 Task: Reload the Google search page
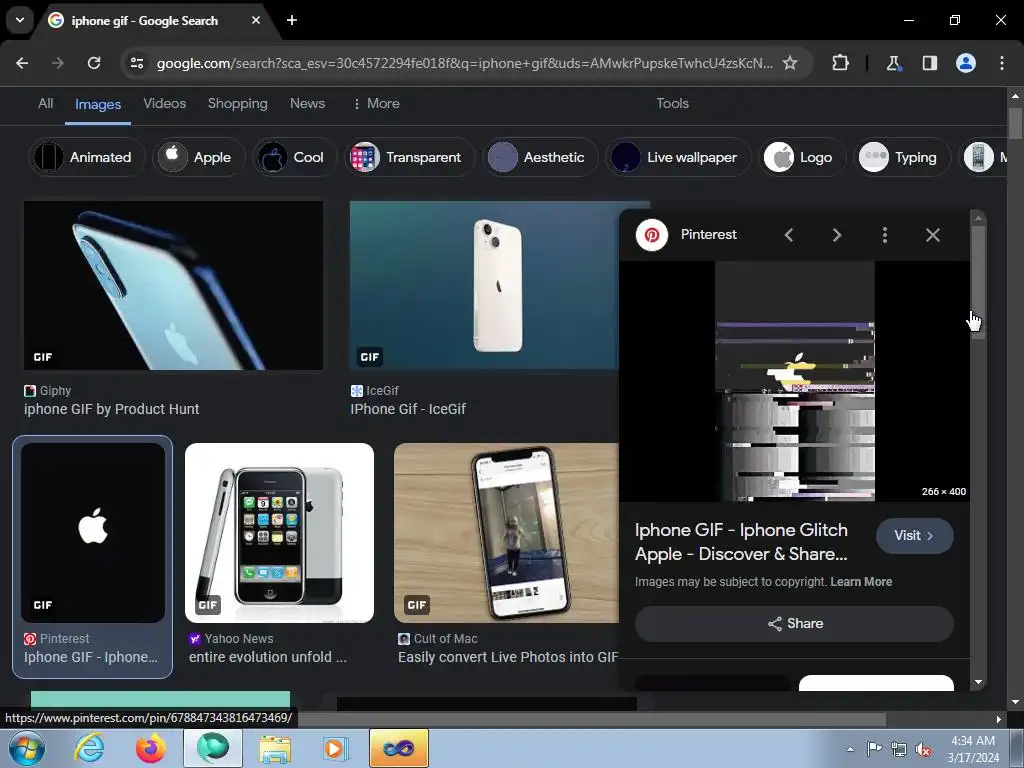(x=94, y=63)
